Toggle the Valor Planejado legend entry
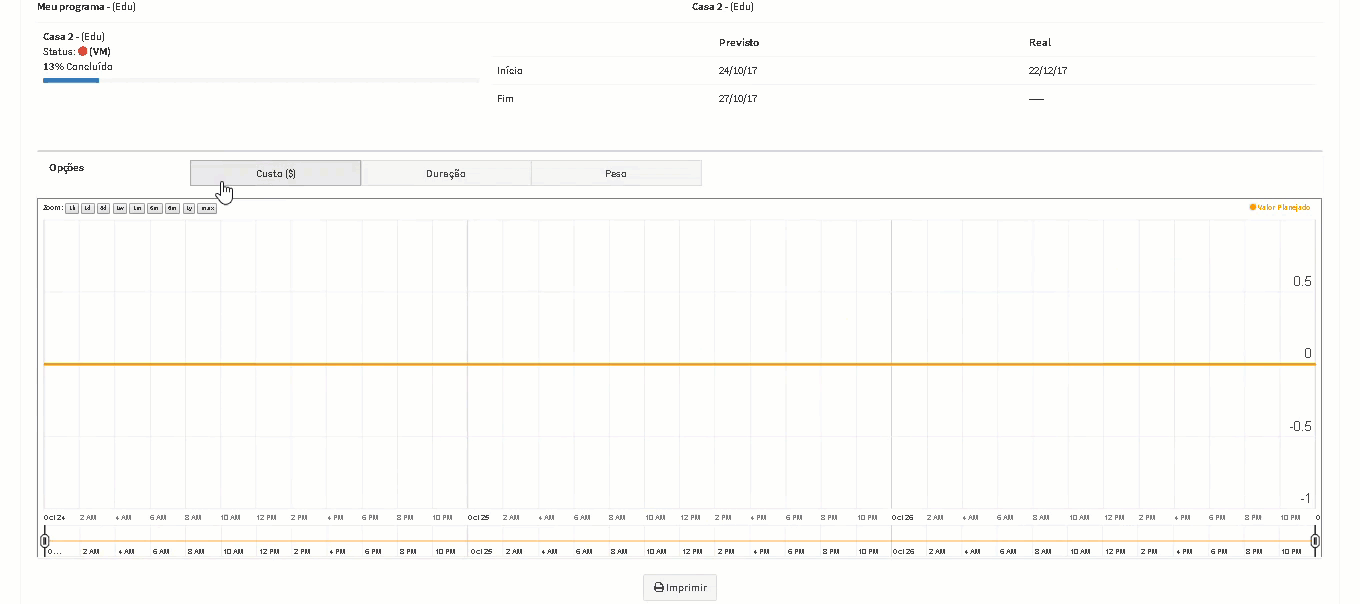This screenshot has height=604, width=1360. [x=1280, y=207]
